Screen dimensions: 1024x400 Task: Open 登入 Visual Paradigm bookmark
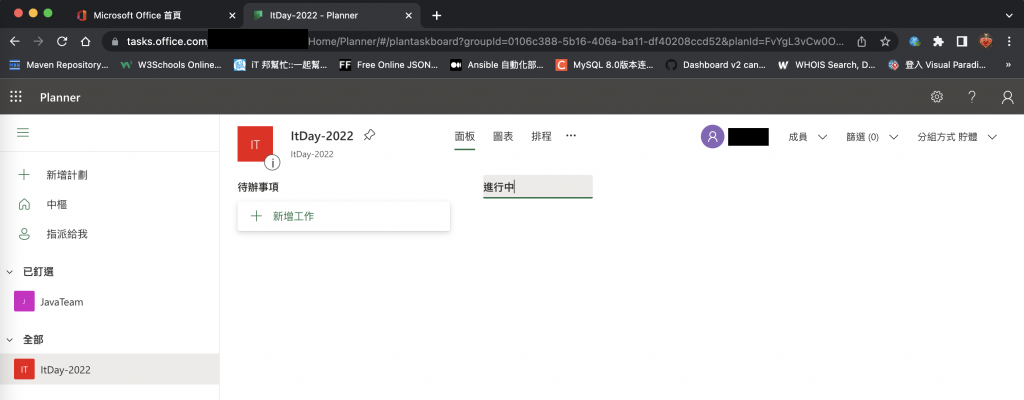(x=936, y=65)
